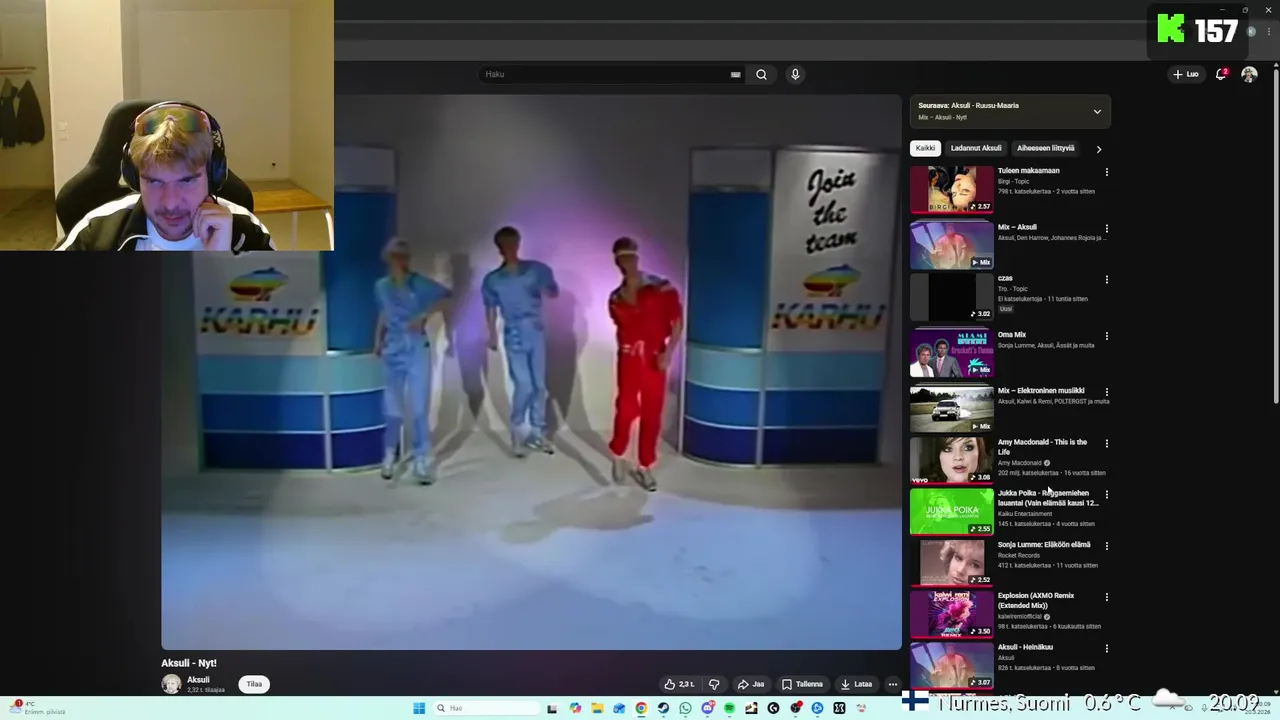Open 'Sonja Lumme: Eläköön elämä' title
Image resolution: width=1280 pixels, height=720 pixels.
[x=1044, y=545]
